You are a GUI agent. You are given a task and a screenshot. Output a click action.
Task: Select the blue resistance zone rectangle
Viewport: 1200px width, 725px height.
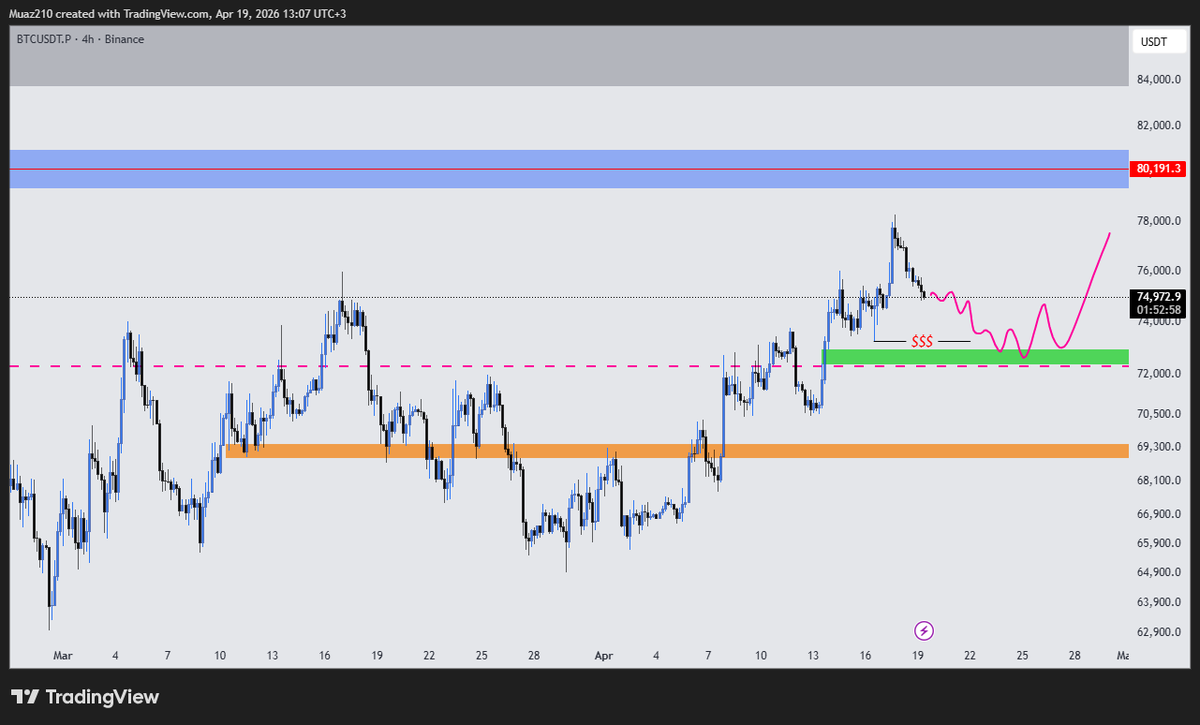[569, 169]
